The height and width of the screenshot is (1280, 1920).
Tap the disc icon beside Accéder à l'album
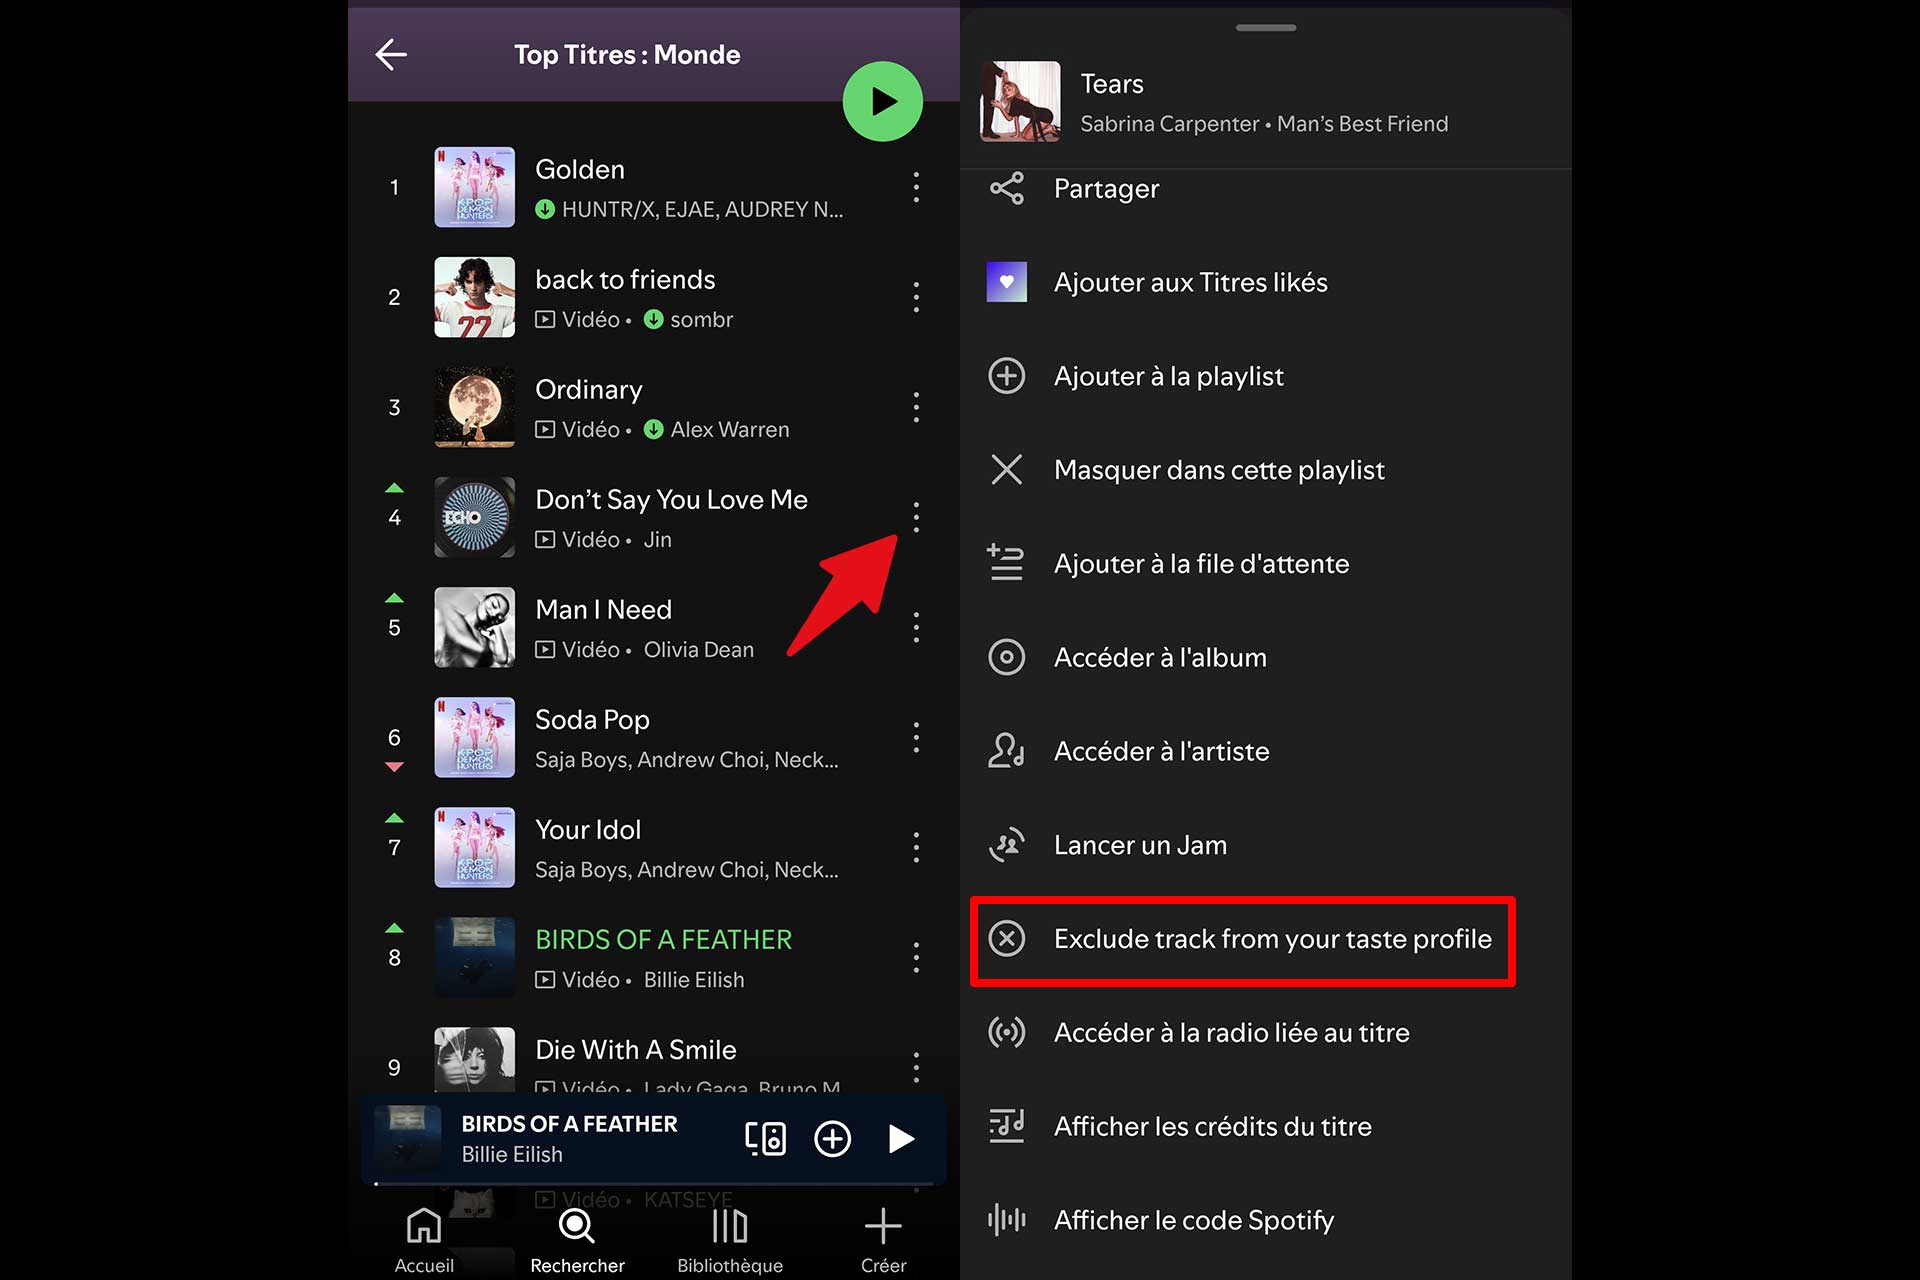click(1006, 657)
